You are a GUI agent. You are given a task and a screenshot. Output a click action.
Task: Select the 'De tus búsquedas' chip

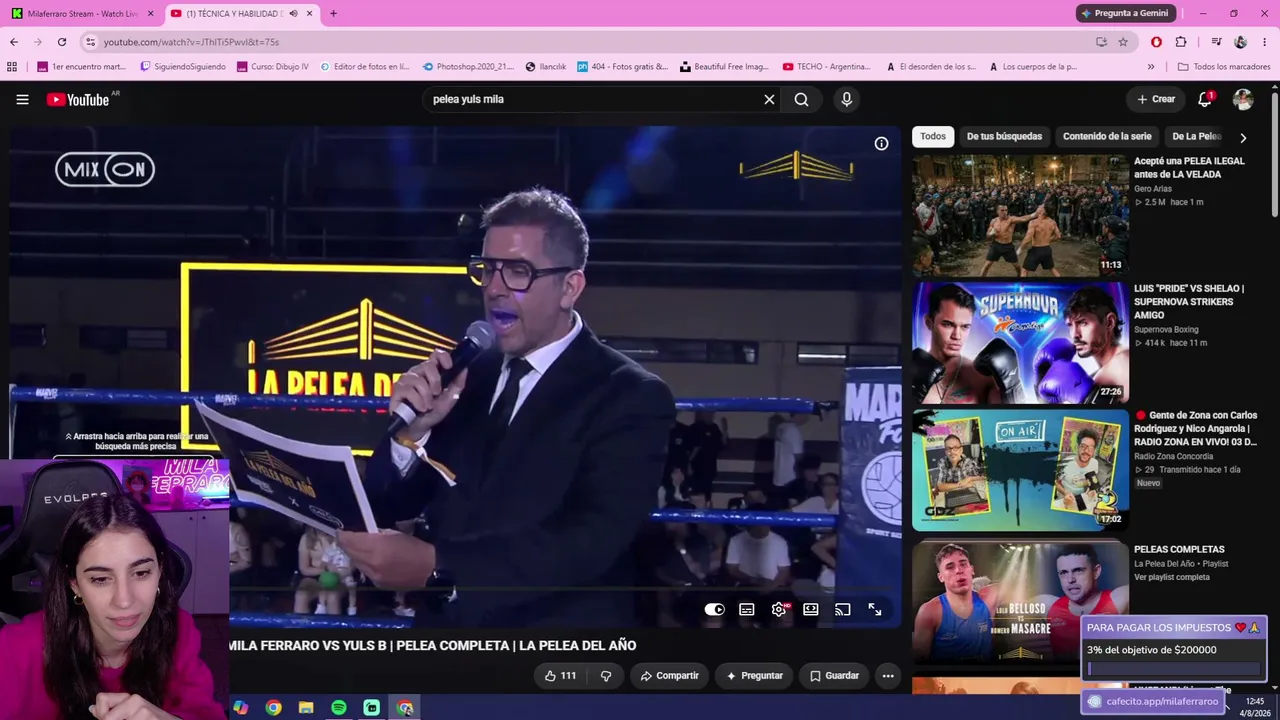tap(1004, 136)
